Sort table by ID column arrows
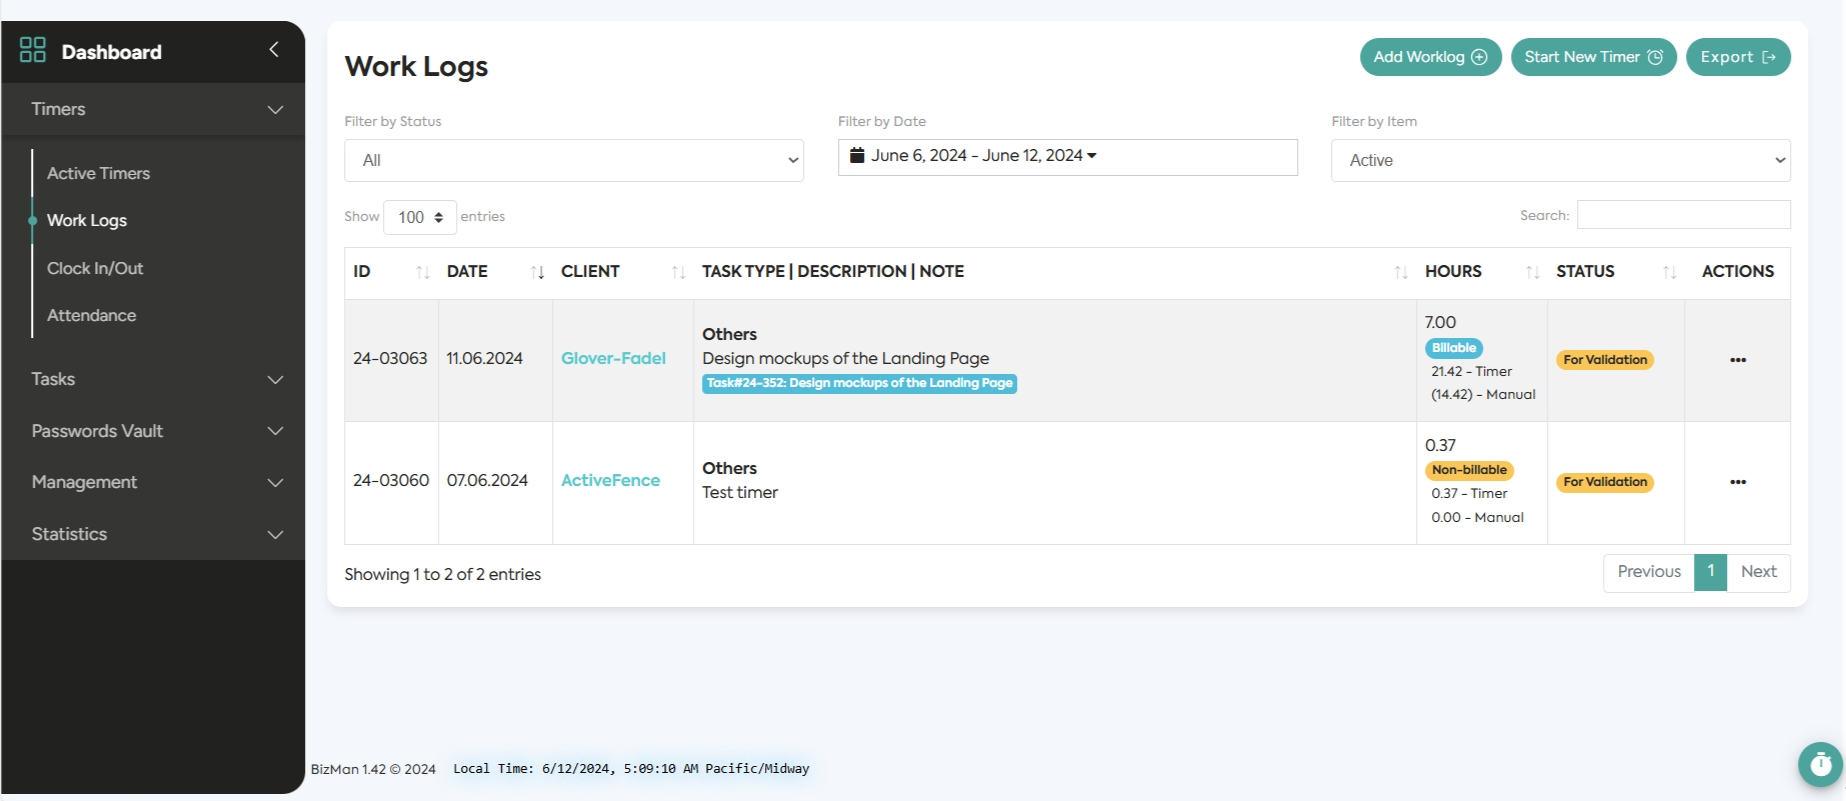The image size is (1846, 801). coord(423,272)
